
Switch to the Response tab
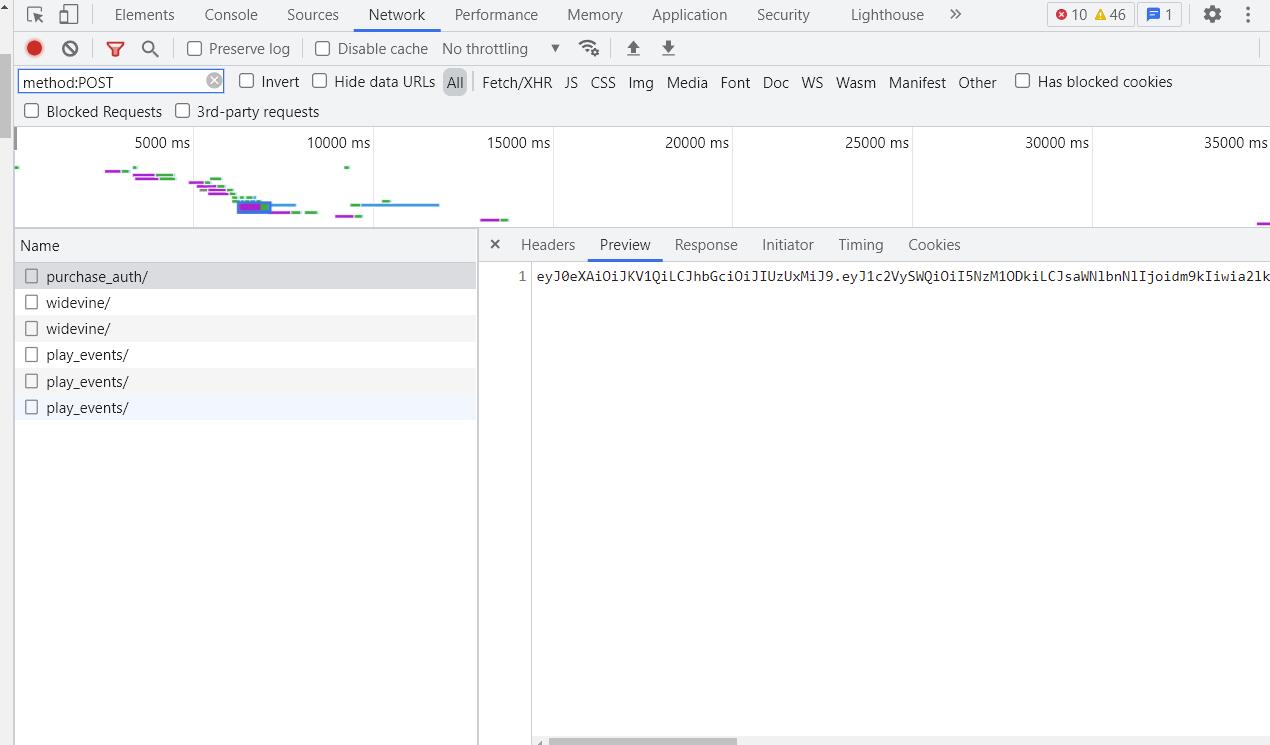point(706,244)
